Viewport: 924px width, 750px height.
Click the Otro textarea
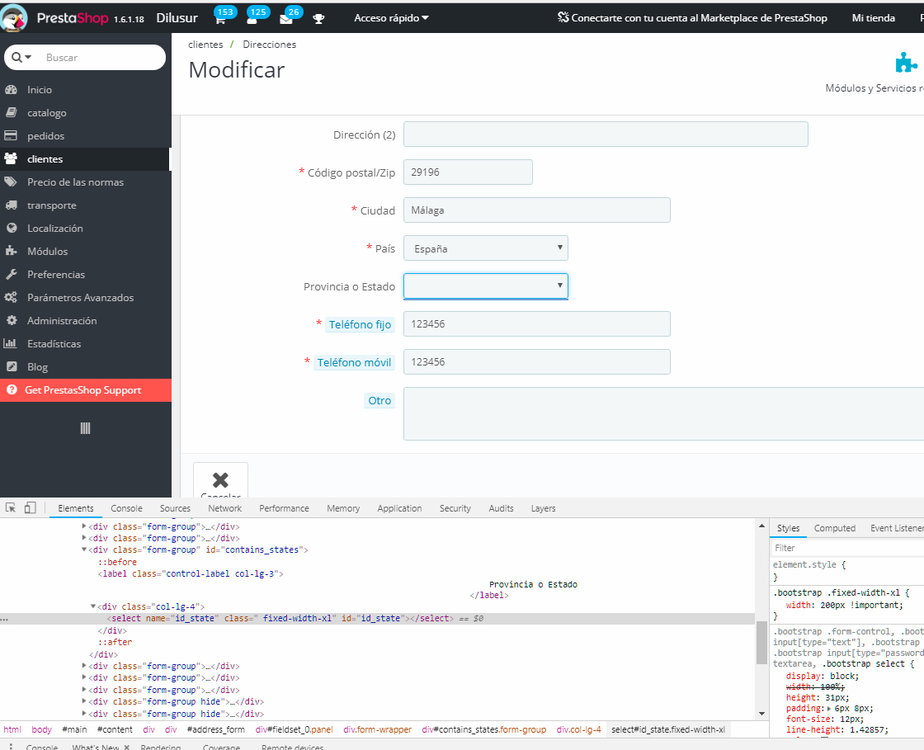[664, 414]
